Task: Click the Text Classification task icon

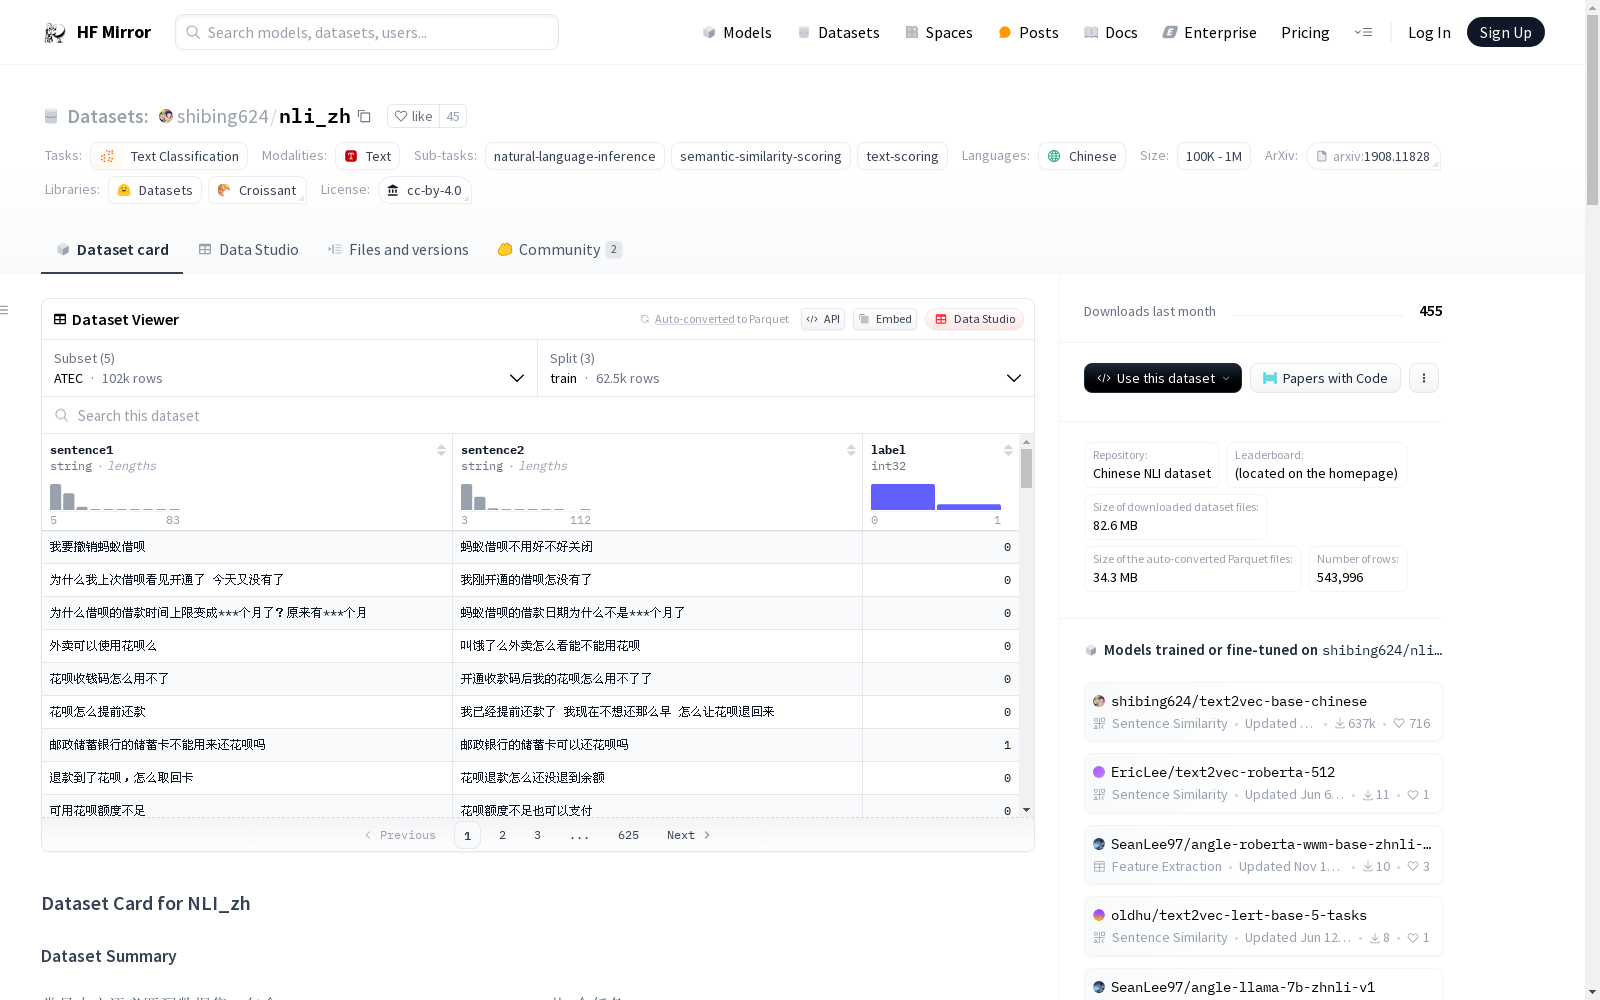Action: pos(108,156)
